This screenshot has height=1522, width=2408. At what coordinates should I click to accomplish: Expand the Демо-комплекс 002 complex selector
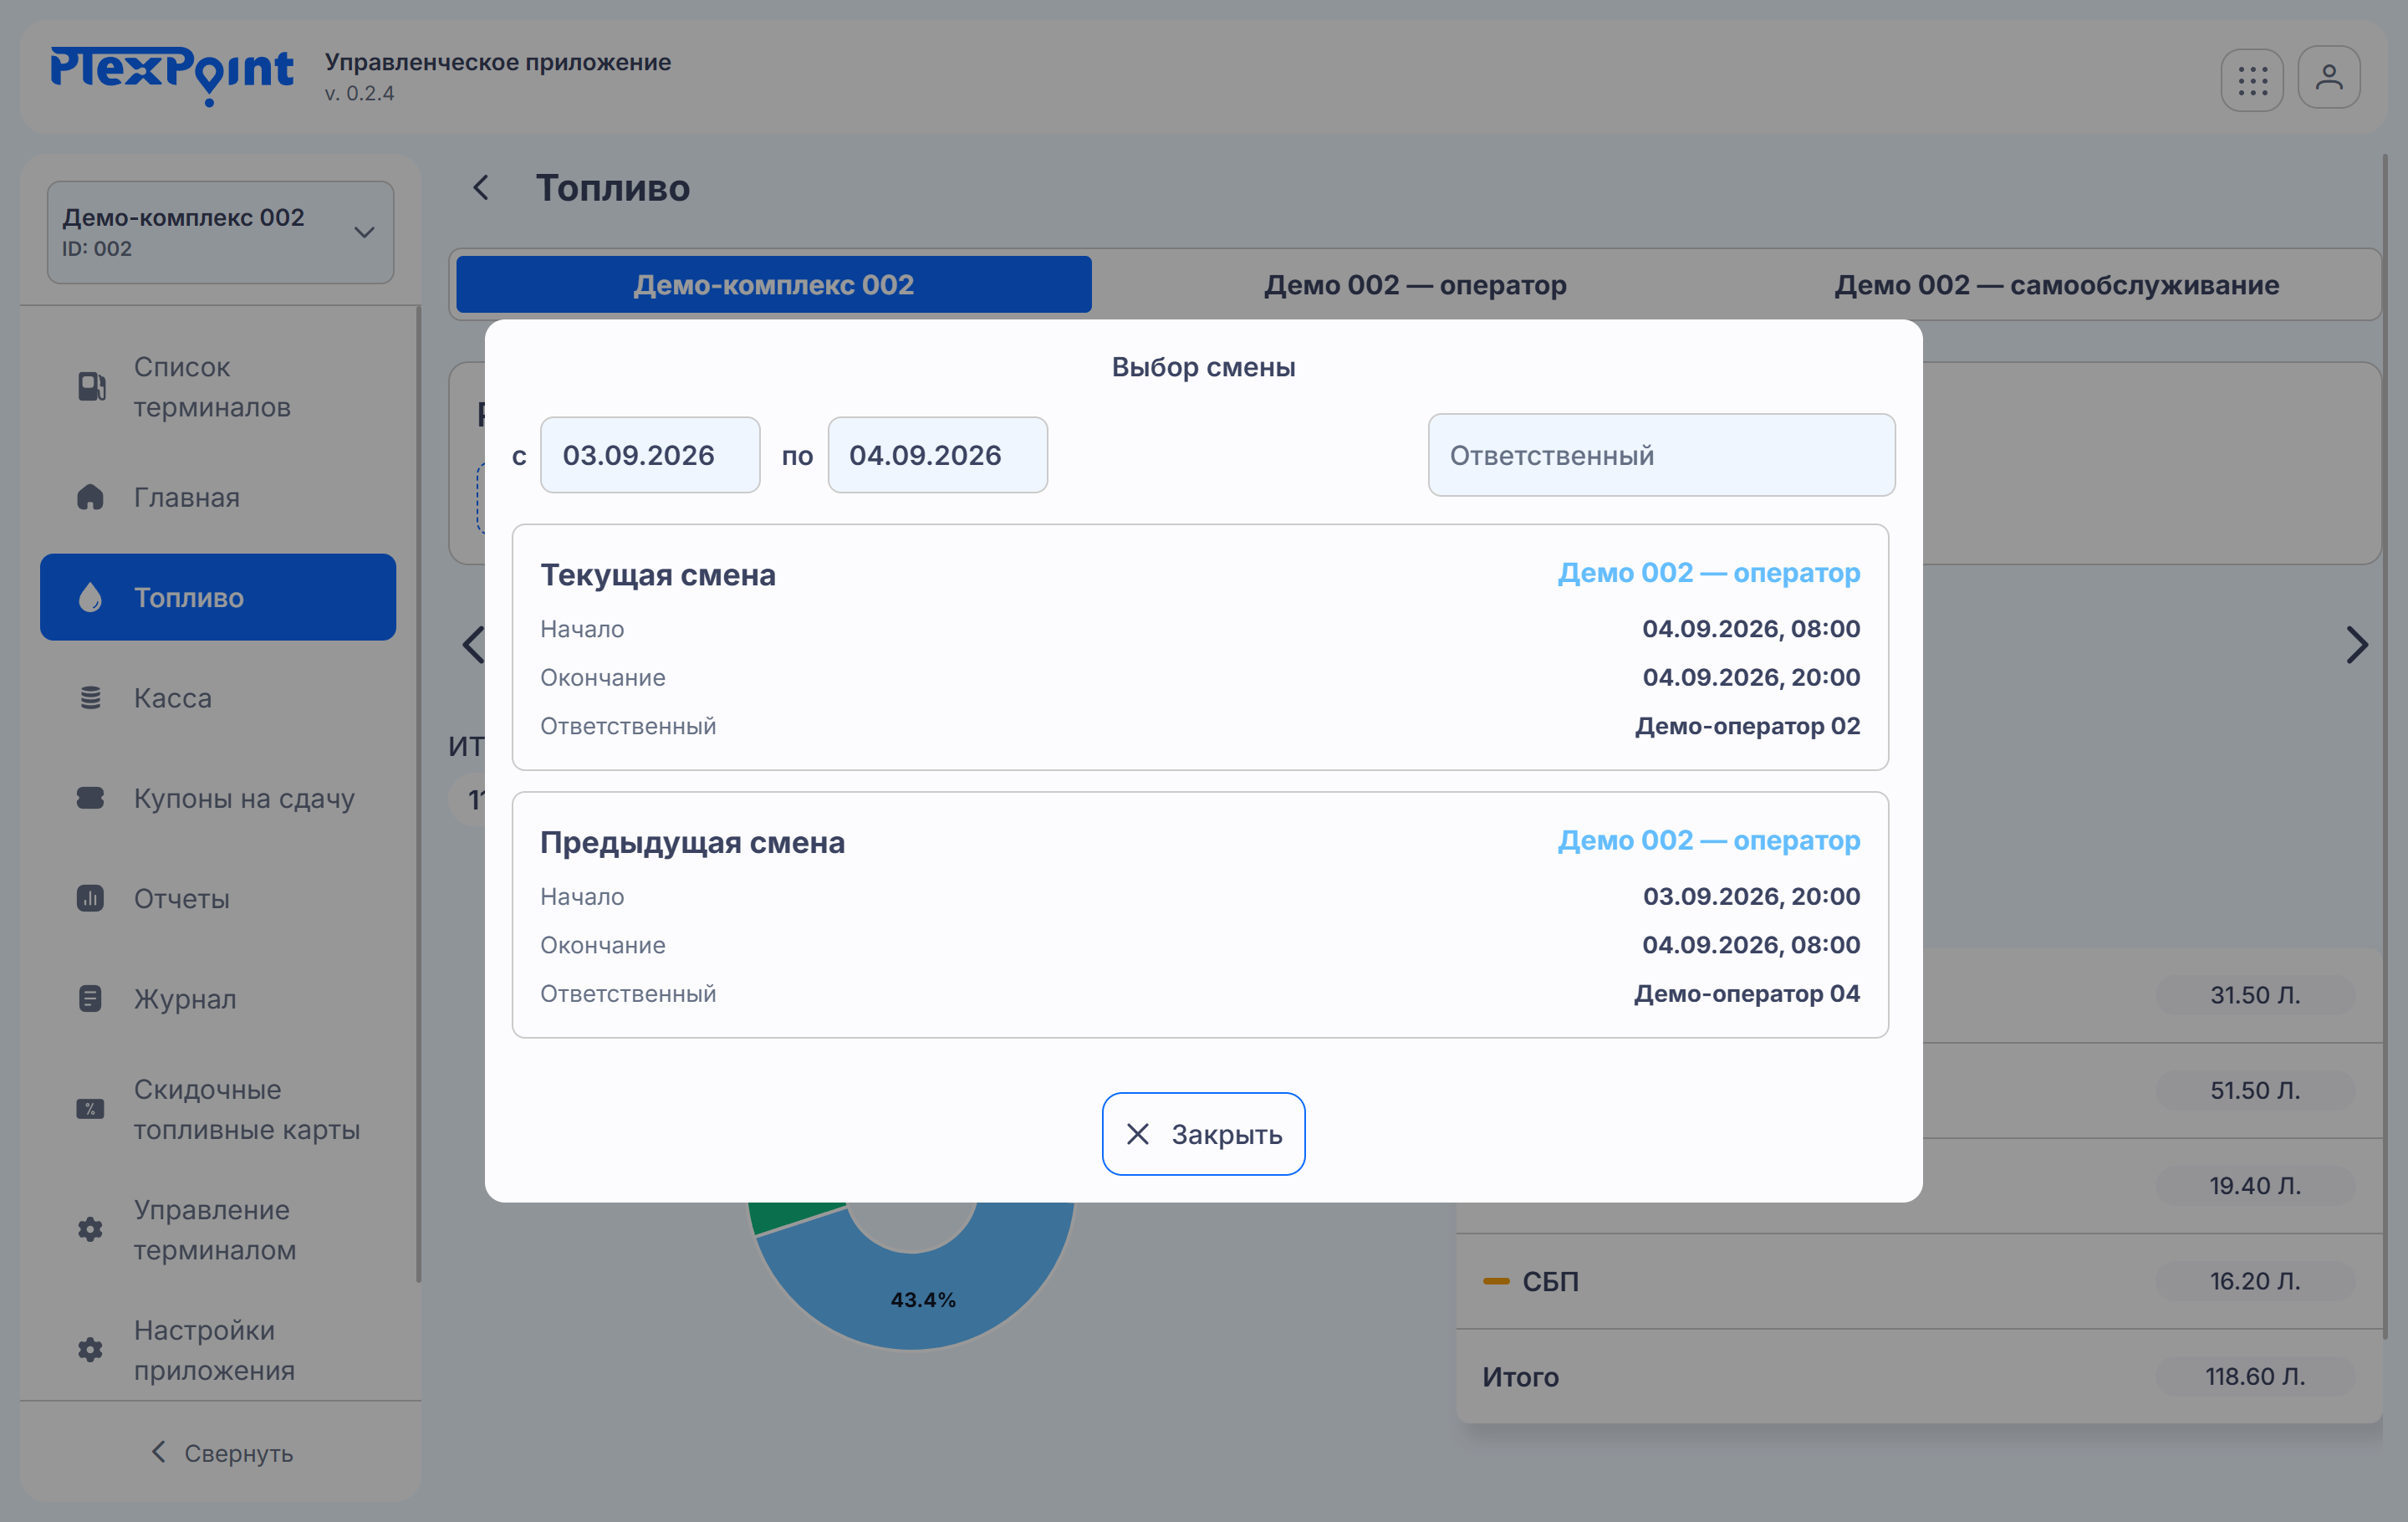[x=220, y=232]
